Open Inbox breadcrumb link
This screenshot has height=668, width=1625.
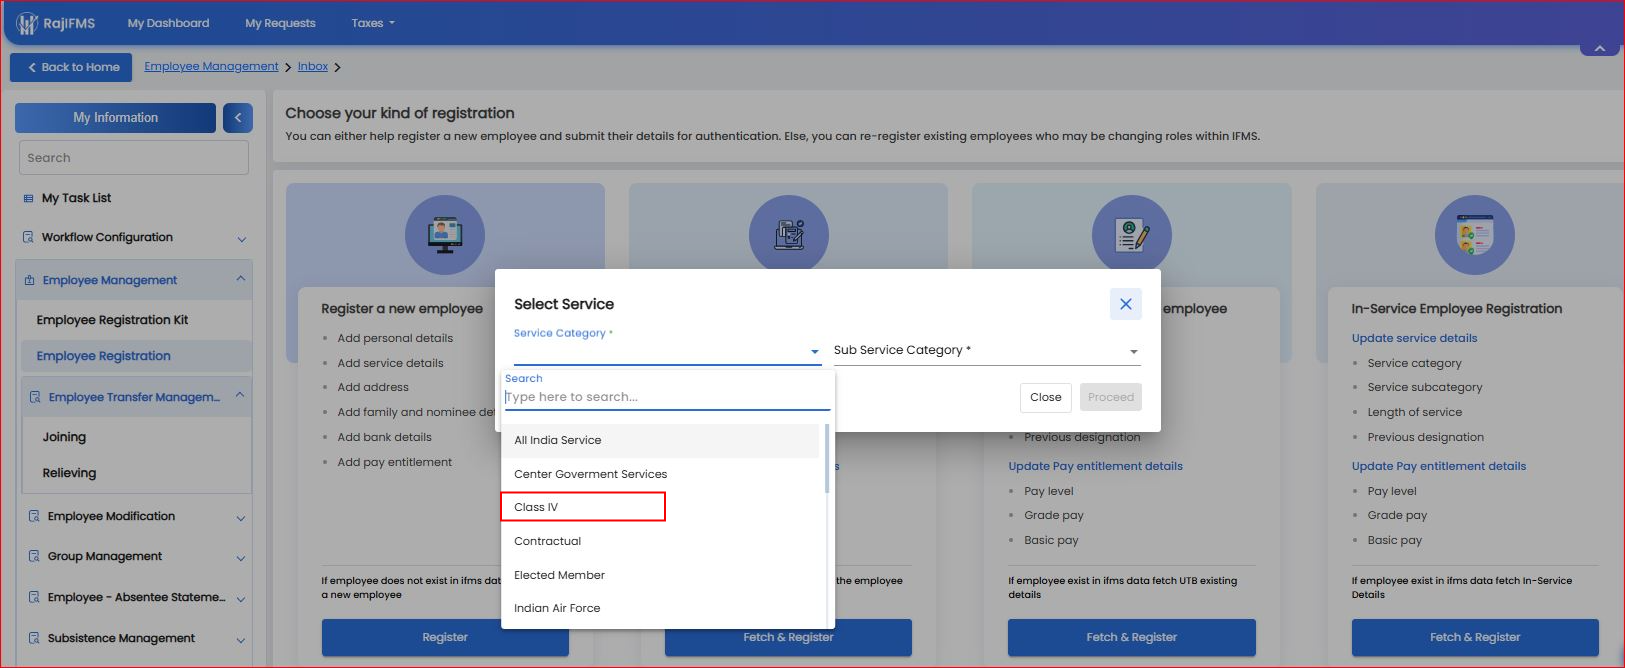(313, 66)
